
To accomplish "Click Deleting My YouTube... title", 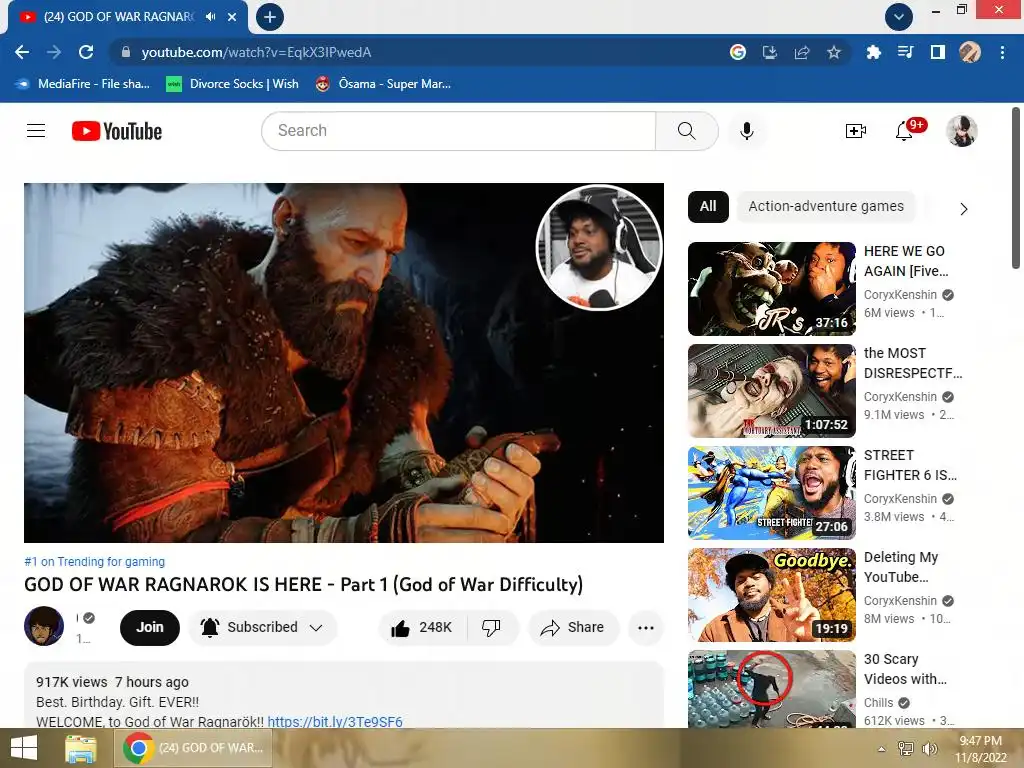I will click(901, 567).
